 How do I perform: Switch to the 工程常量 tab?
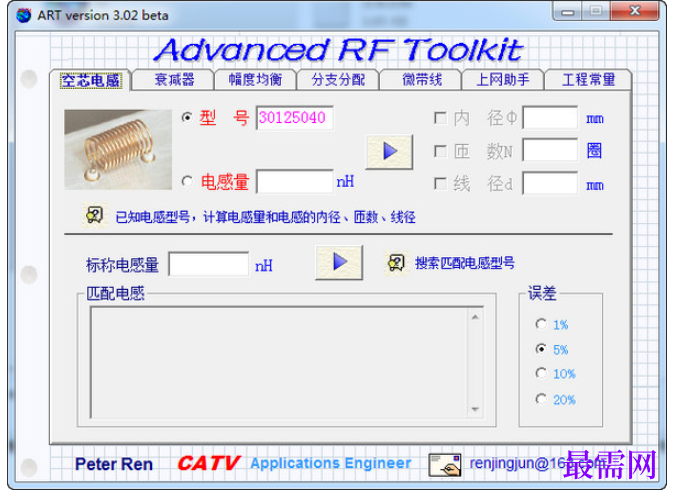click(588, 80)
